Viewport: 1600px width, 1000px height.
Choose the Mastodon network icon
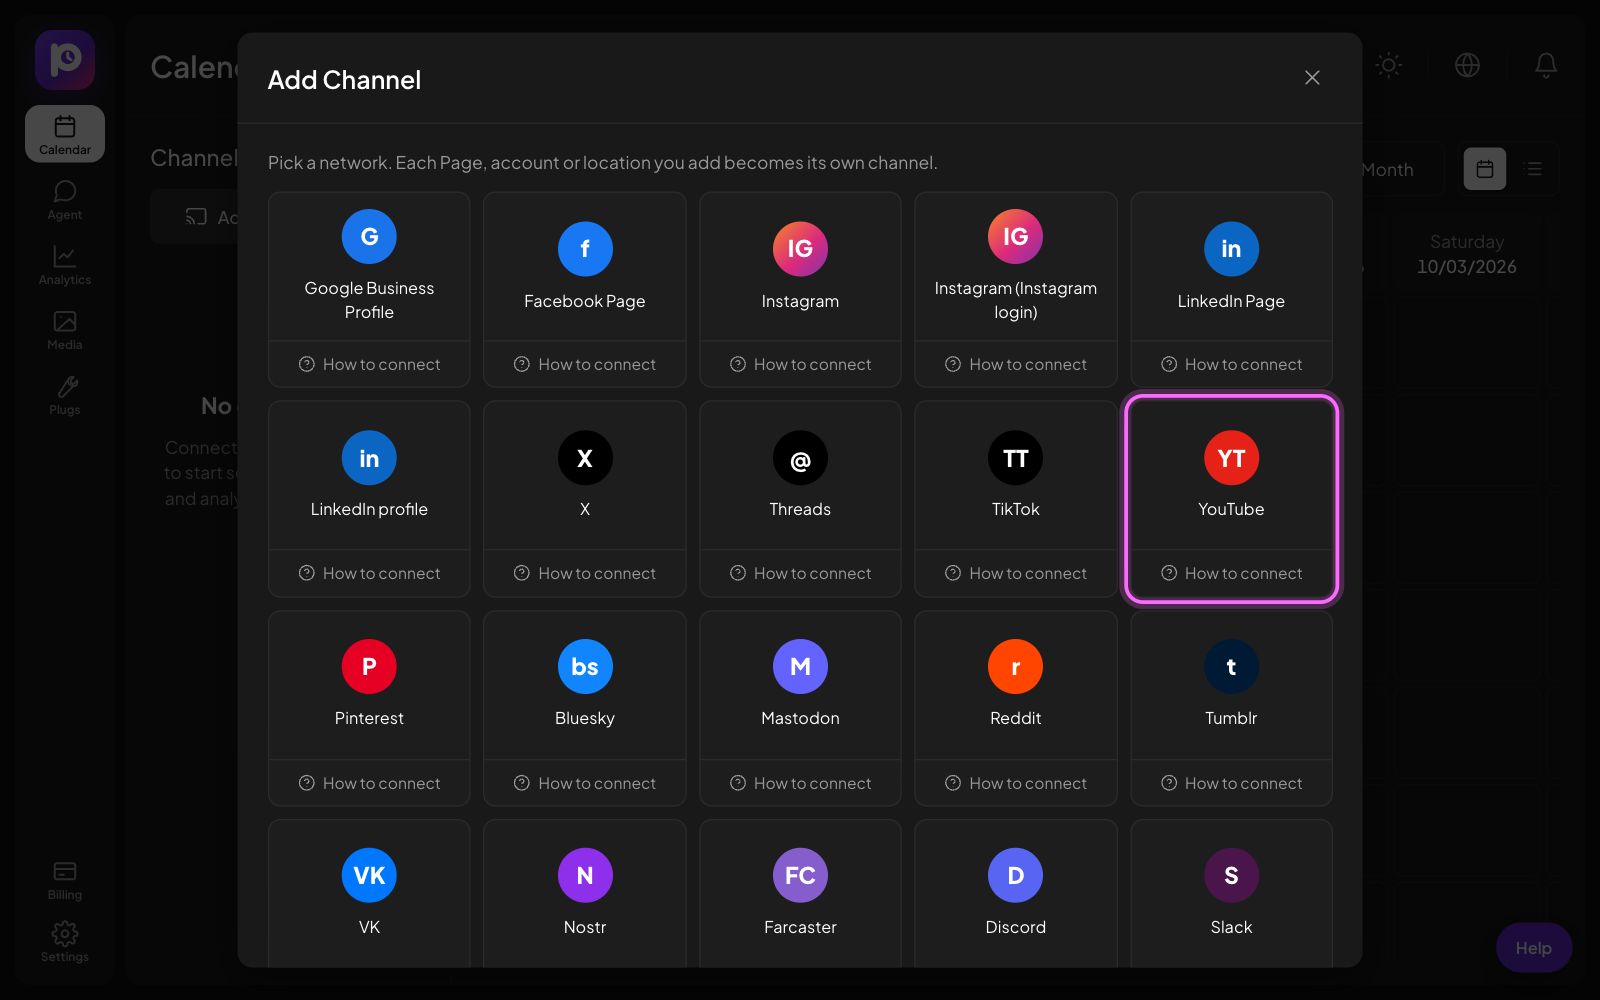[x=800, y=667]
